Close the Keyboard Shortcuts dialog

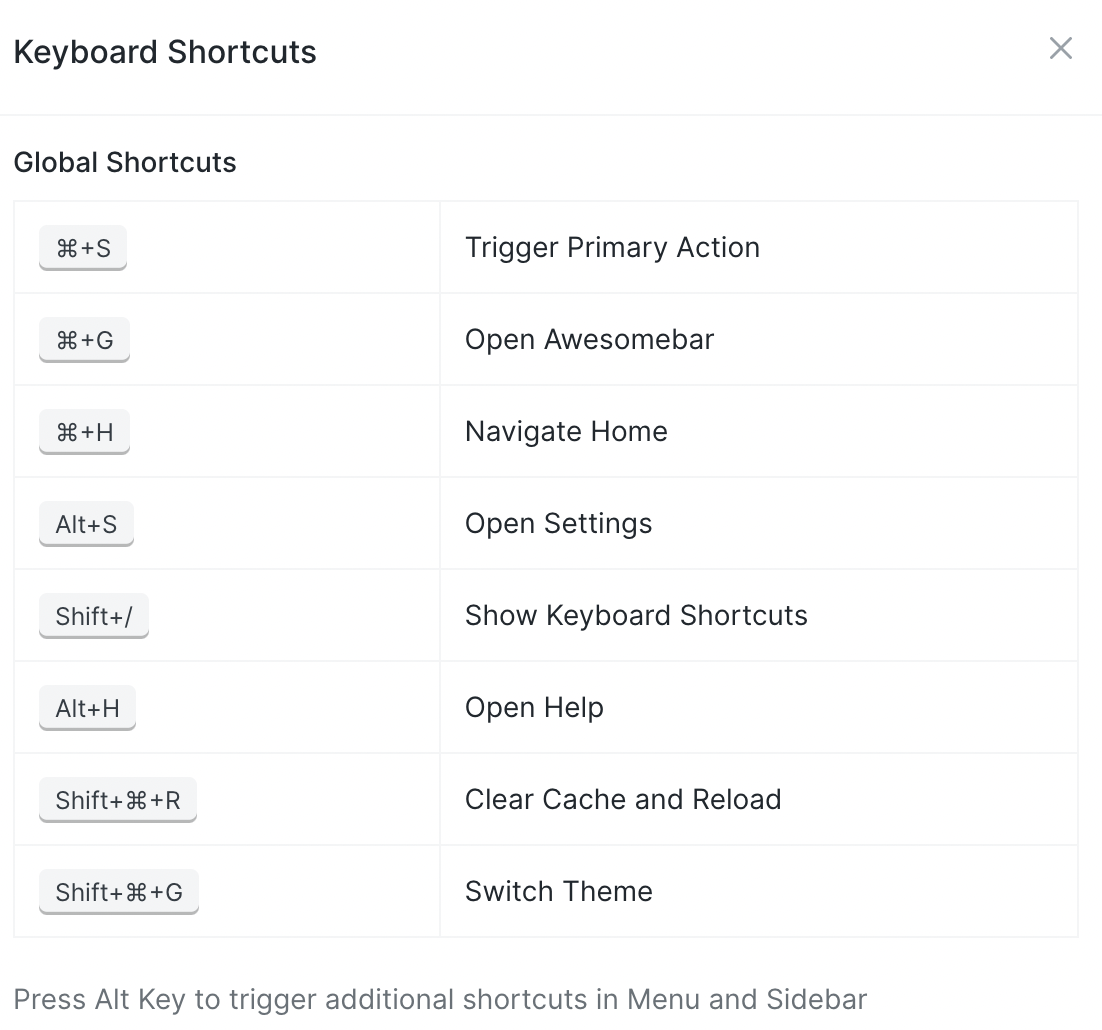tap(1060, 48)
